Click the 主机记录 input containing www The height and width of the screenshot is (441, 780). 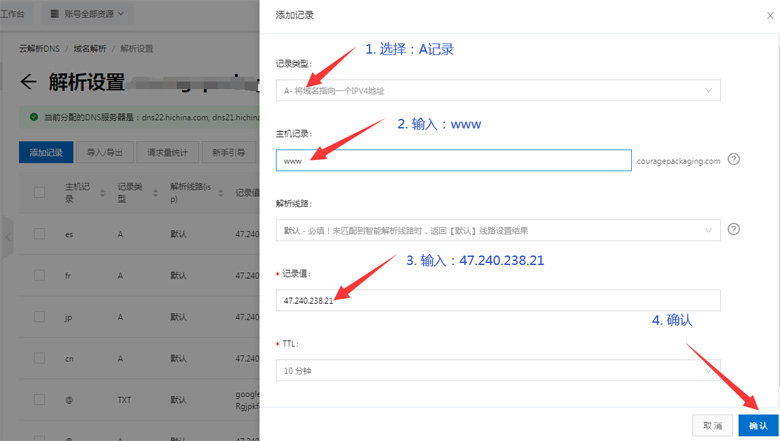[453, 160]
